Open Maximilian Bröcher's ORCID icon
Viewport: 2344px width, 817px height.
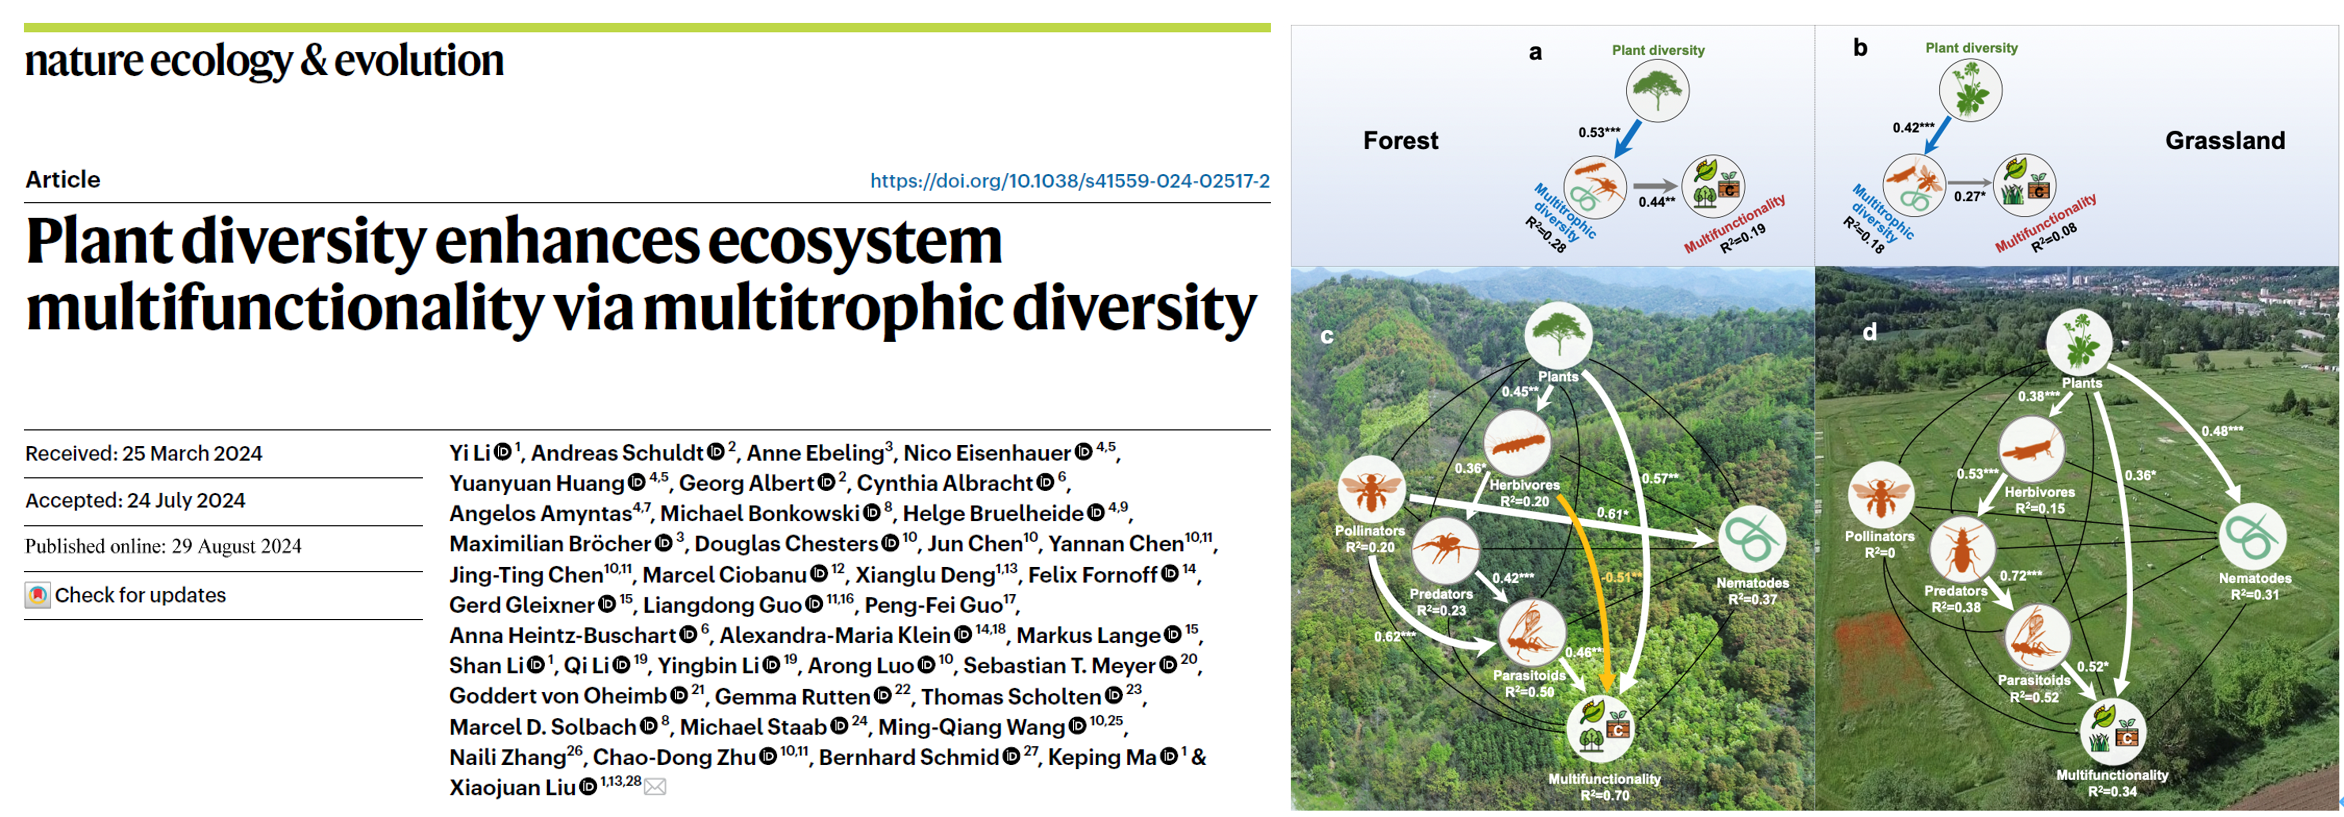click(x=663, y=543)
